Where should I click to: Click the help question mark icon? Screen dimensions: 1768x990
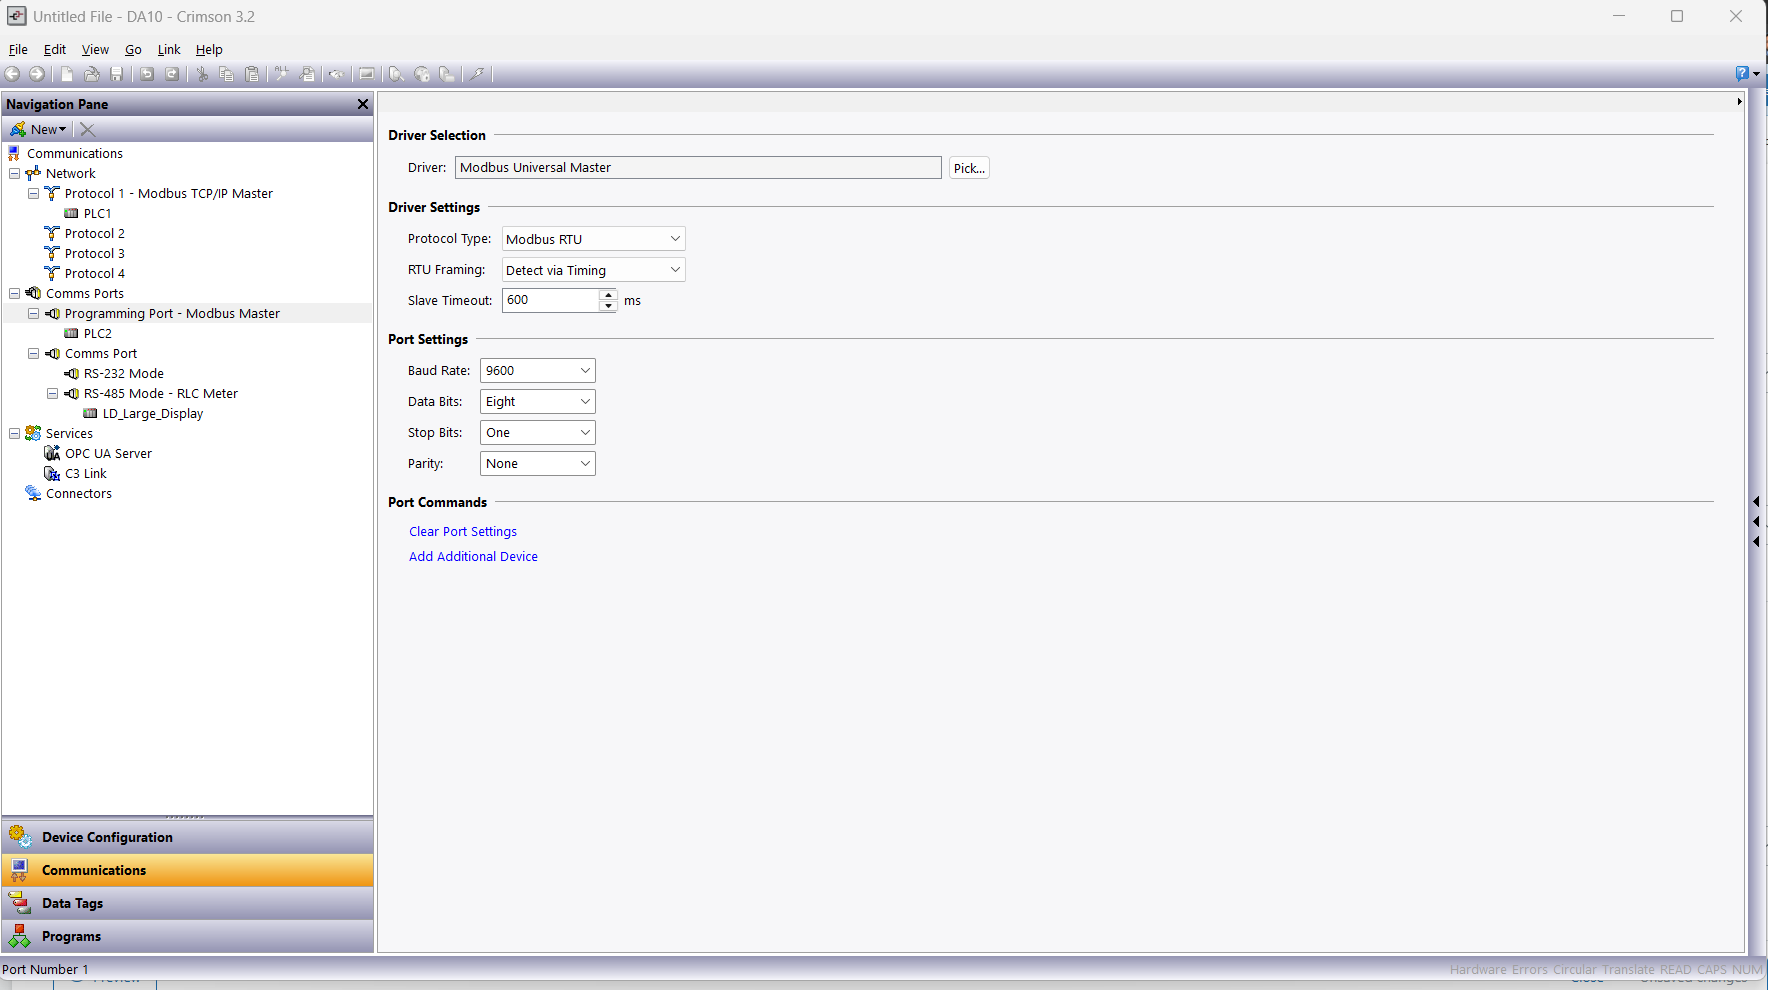click(1742, 73)
